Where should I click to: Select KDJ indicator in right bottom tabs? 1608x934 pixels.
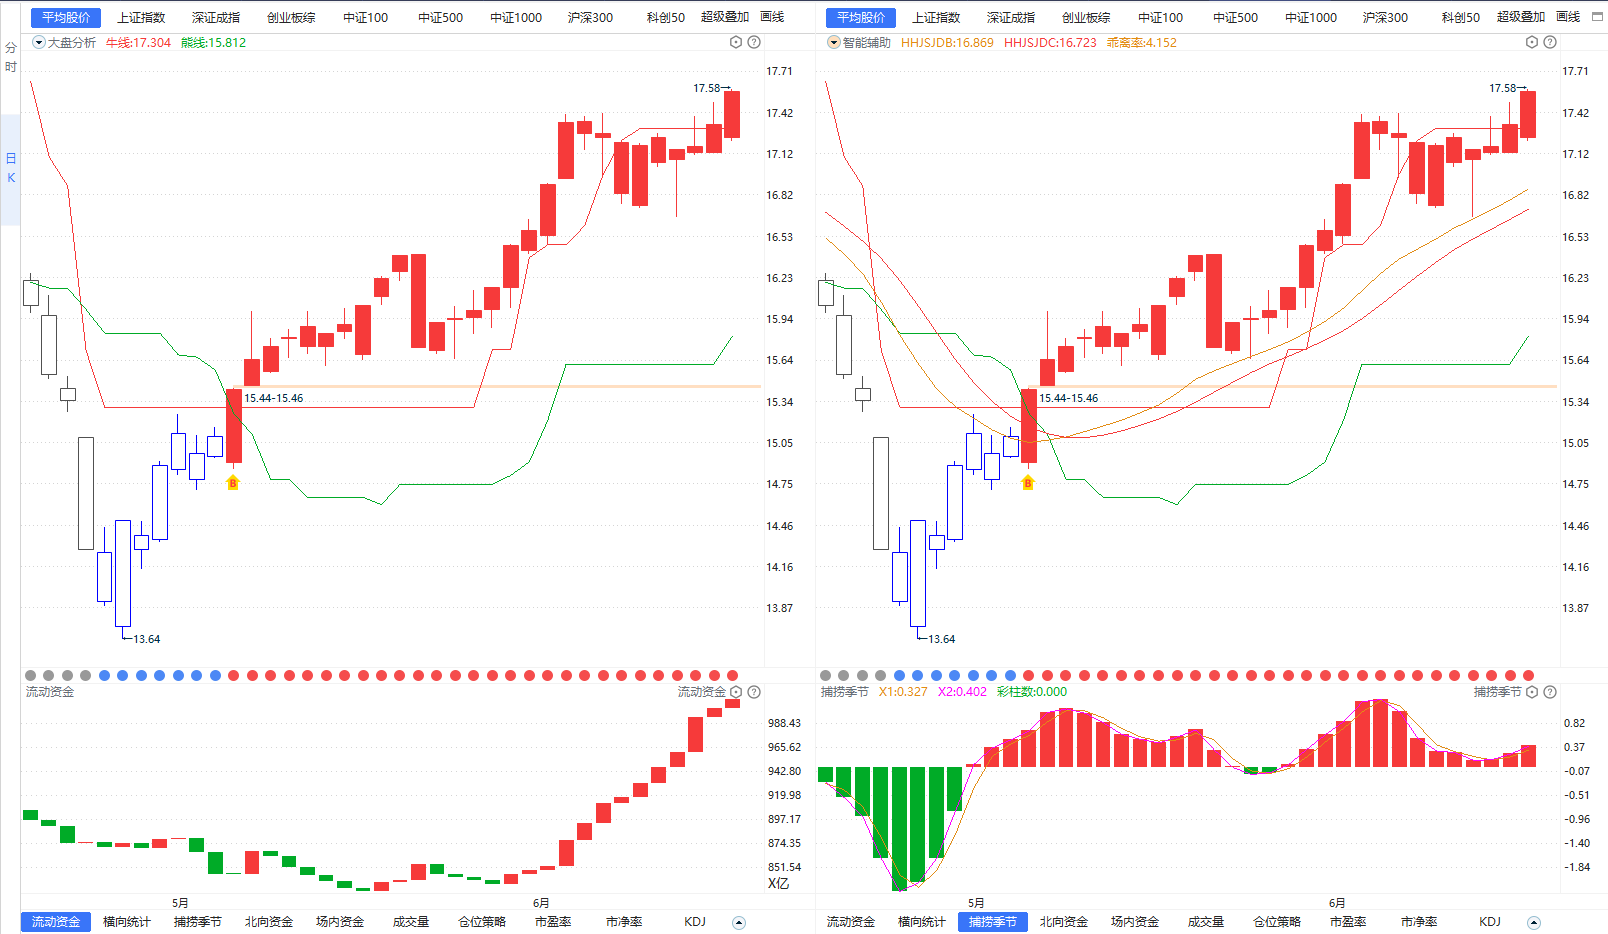1490,922
